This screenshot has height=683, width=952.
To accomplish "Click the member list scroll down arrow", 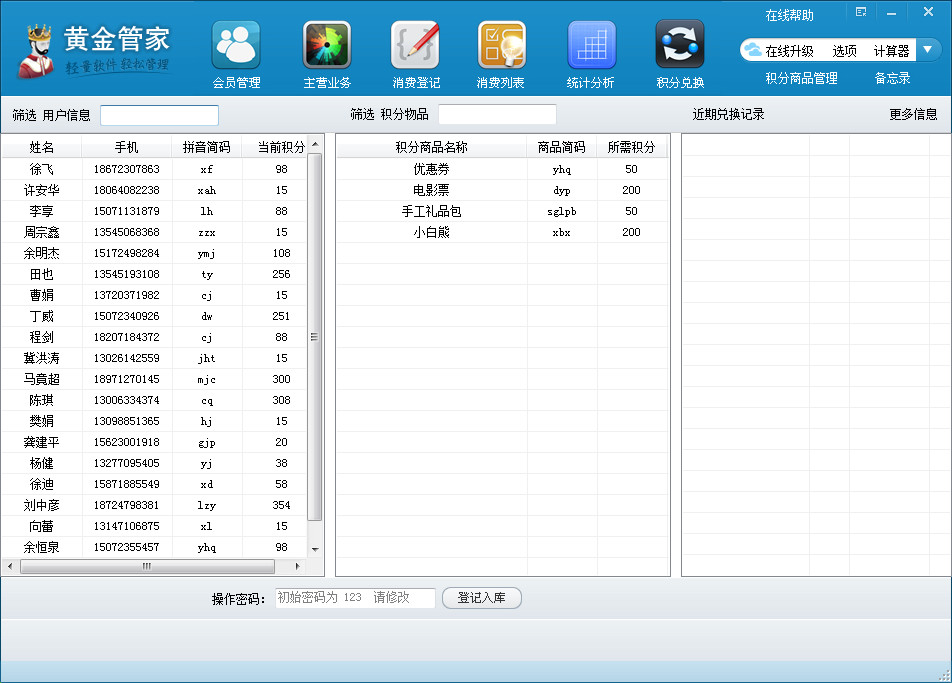I will tap(315, 549).
